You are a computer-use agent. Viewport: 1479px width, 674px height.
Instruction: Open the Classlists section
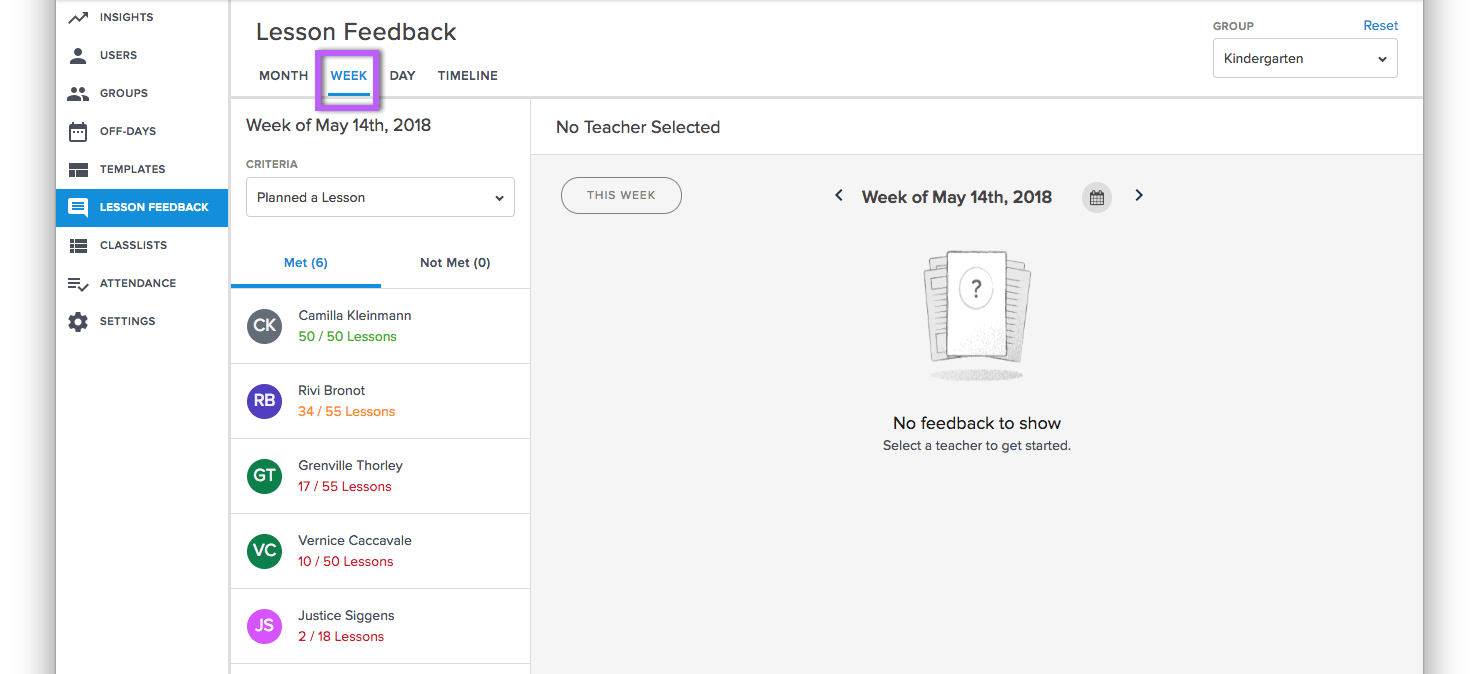click(142, 245)
